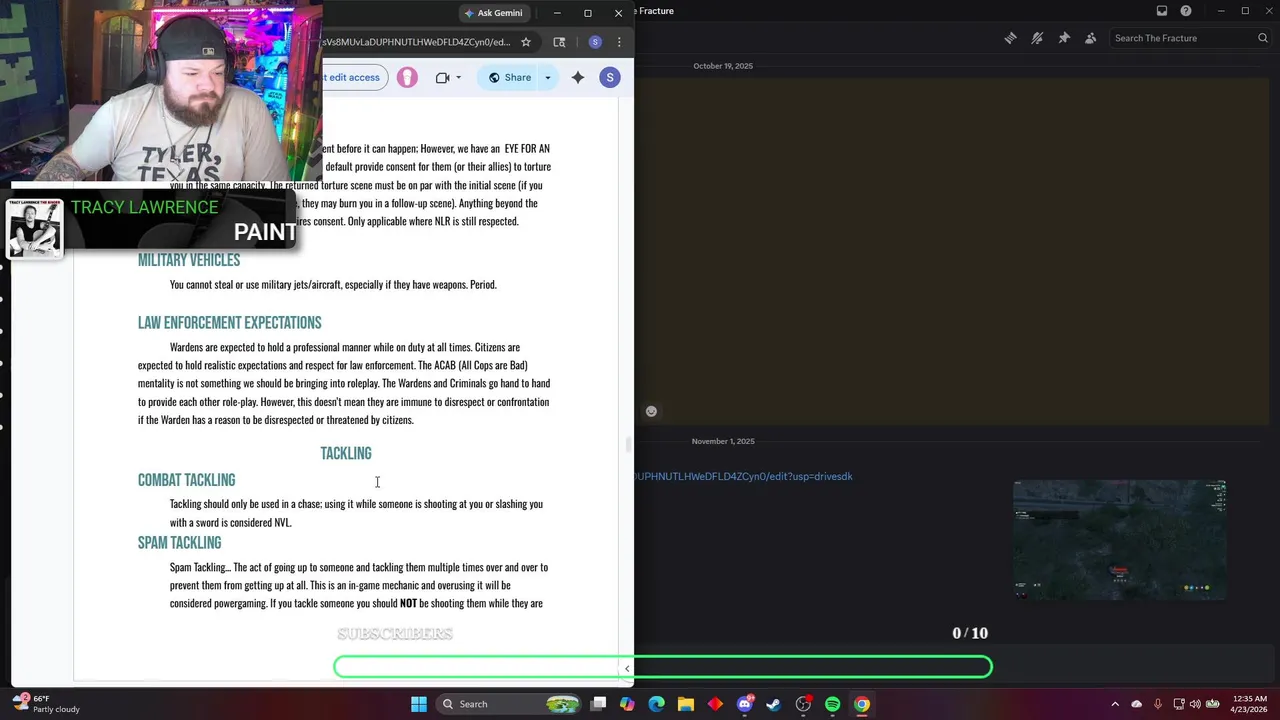1280x720 pixels.
Task: Open File Explorer from the taskbar
Action: click(x=686, y=704)
